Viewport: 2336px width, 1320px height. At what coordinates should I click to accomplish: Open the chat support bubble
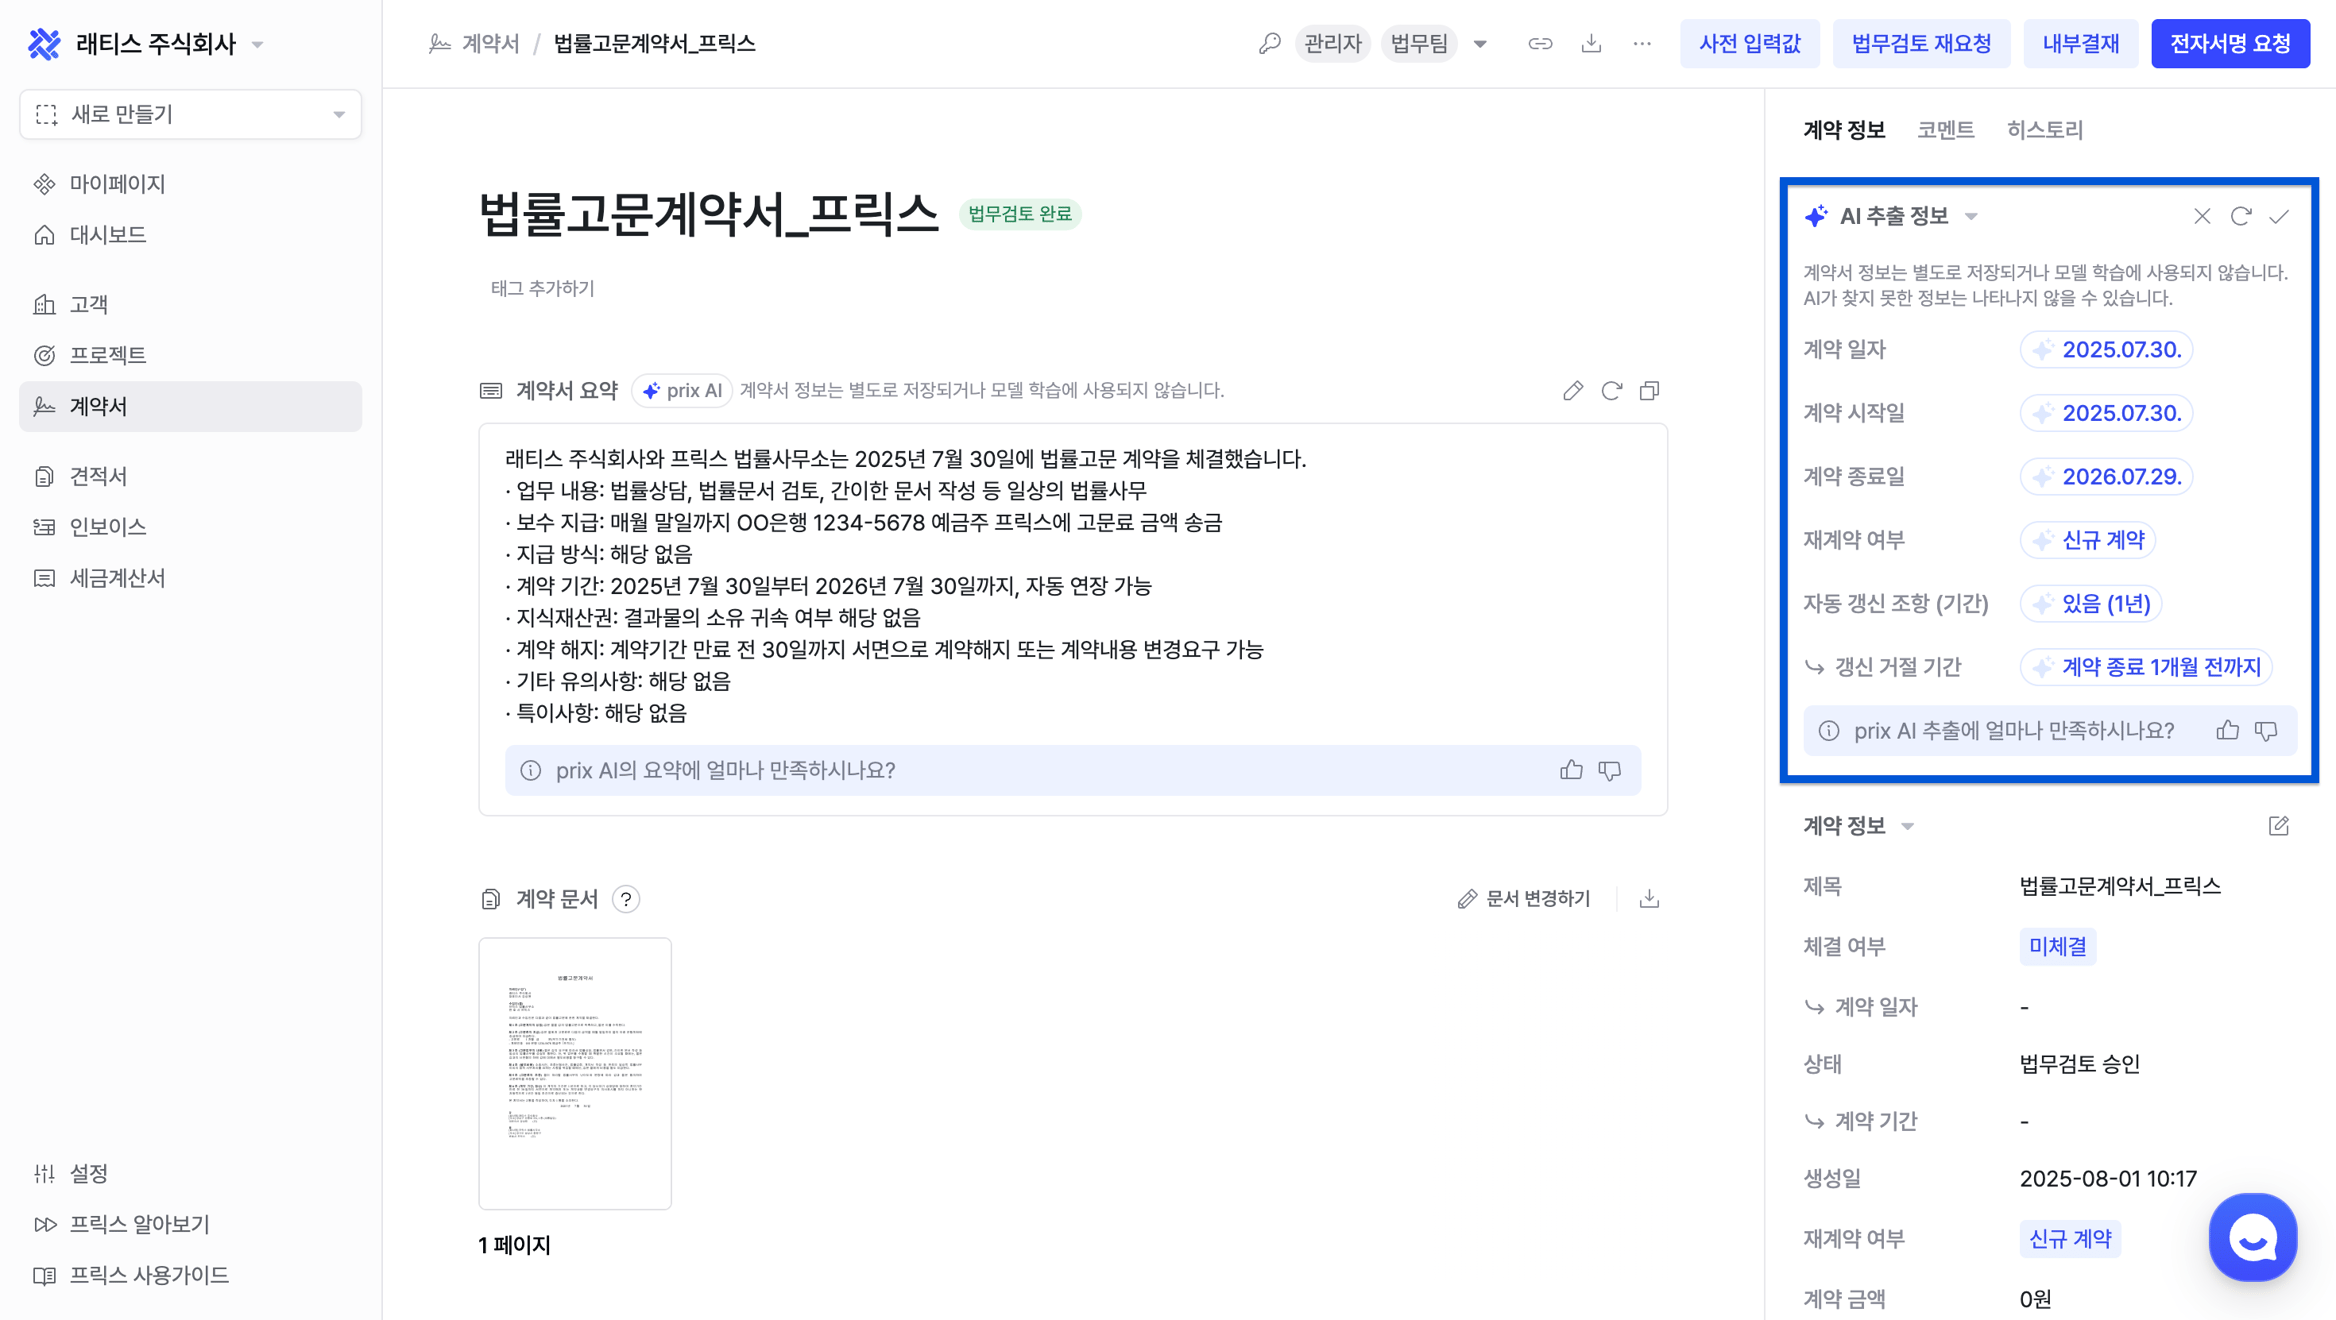pos(2252,1237)
